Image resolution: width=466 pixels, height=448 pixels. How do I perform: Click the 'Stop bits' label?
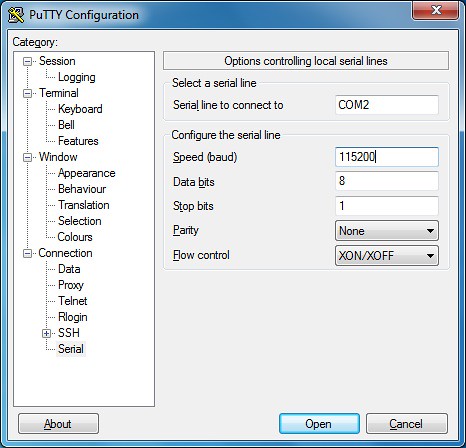(x=193, y=206)
